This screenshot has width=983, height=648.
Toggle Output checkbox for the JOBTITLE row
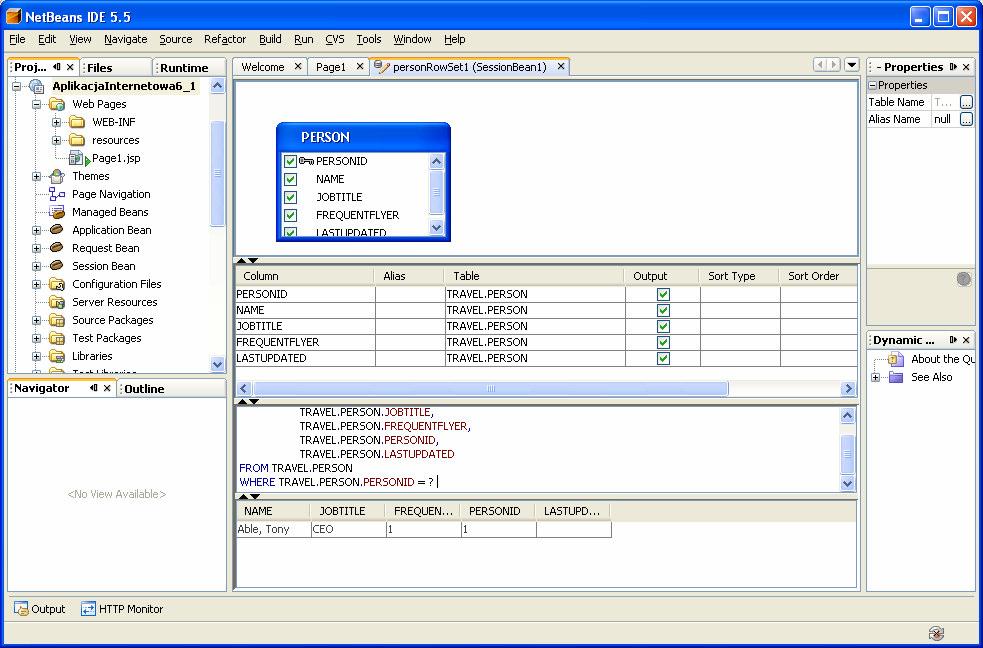(663, 327)
